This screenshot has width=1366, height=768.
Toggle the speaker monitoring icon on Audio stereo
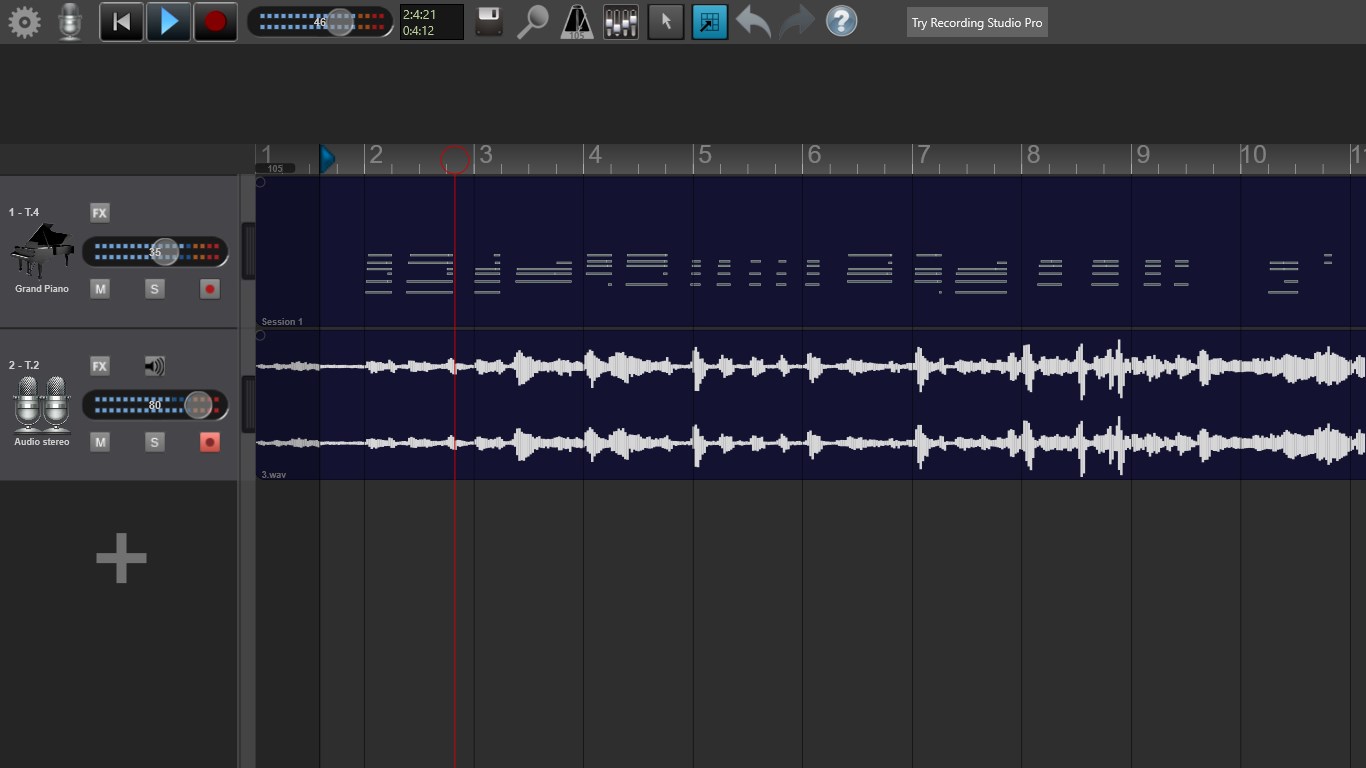(155, 365)
